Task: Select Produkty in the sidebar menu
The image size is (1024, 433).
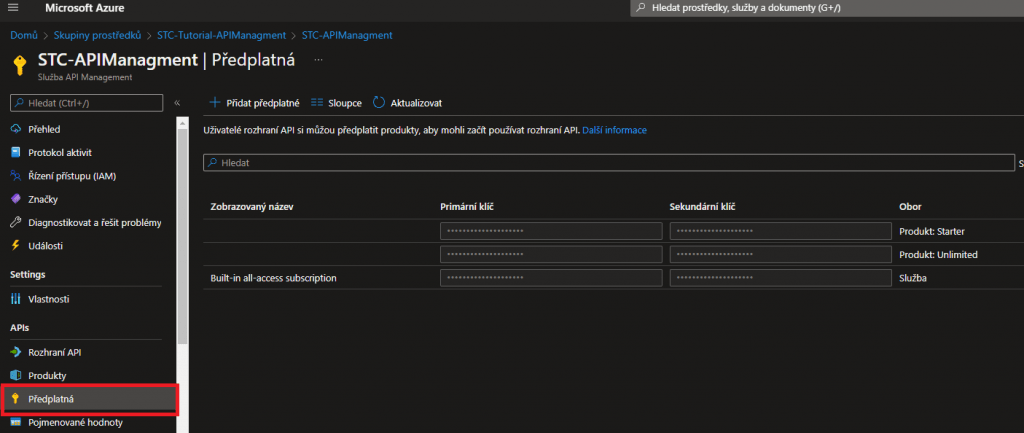Action: tap(47, 375)
